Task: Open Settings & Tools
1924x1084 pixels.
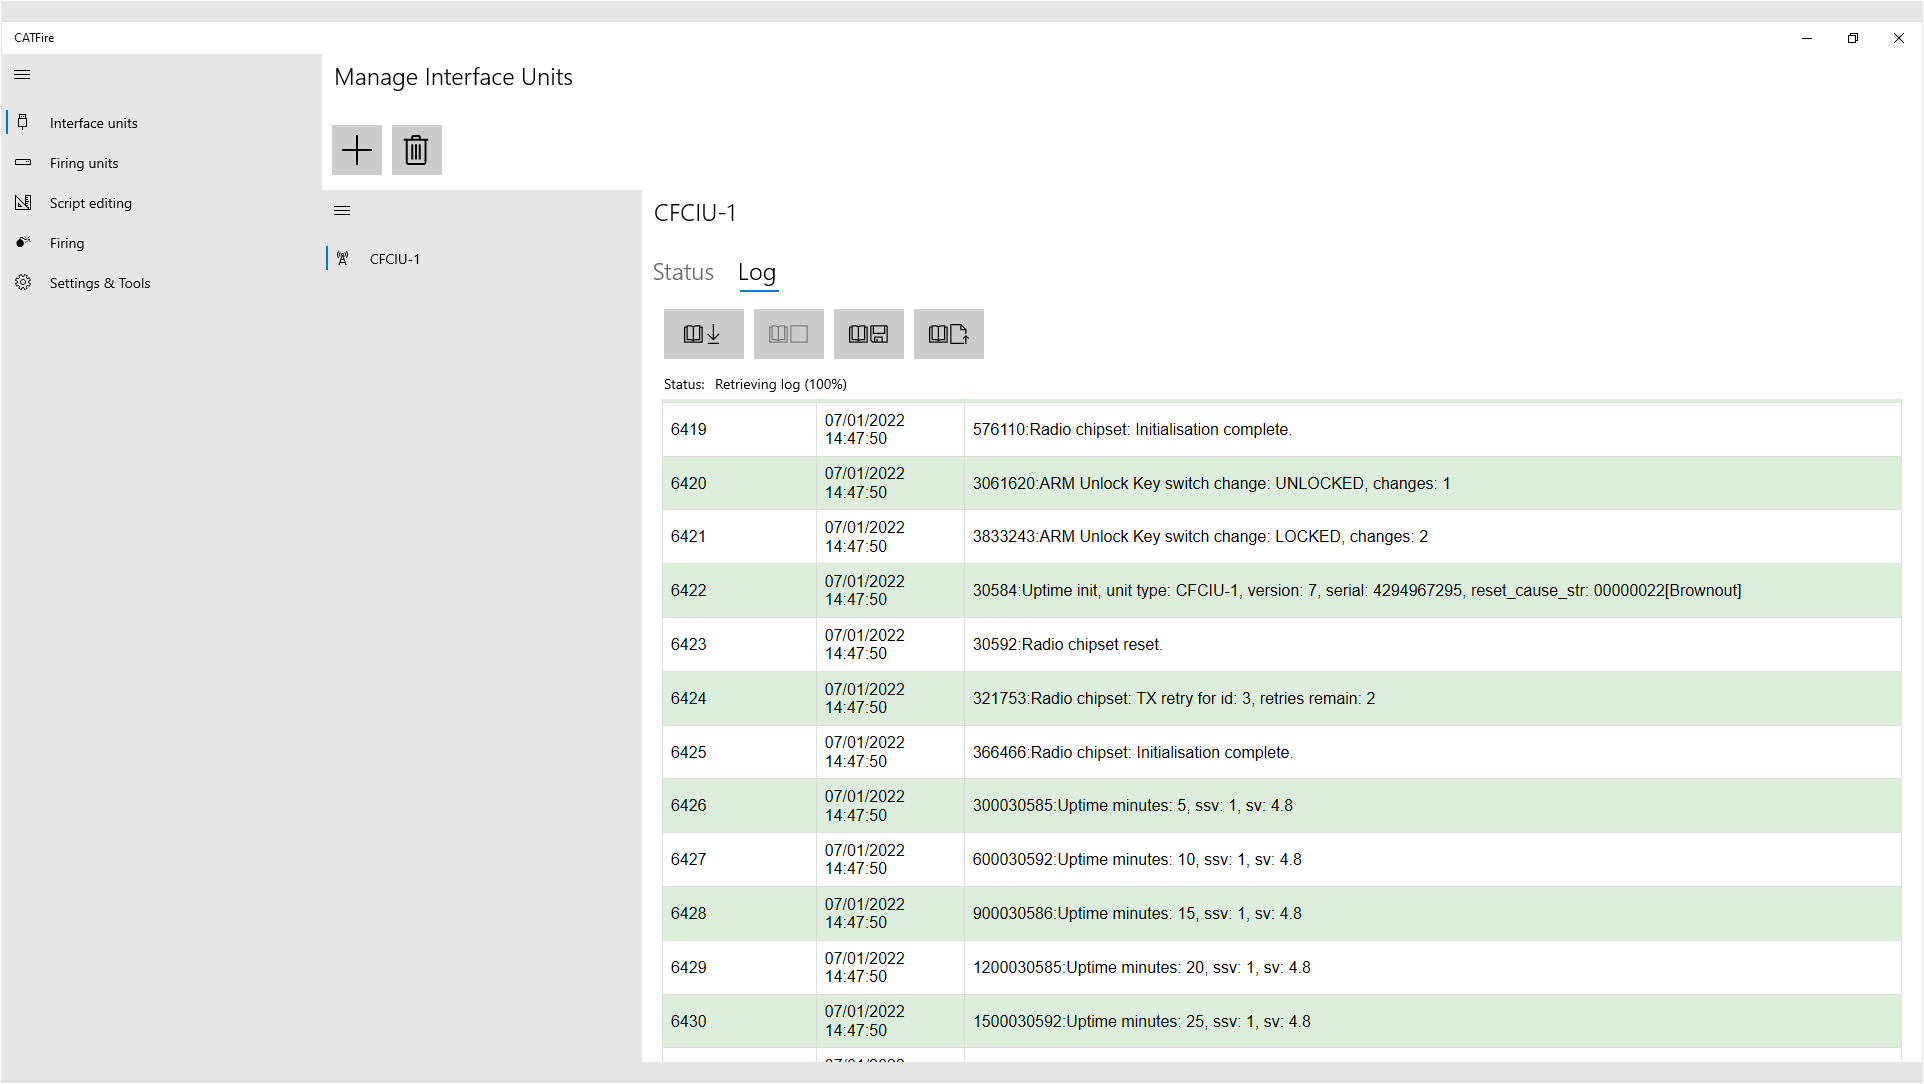Action: pos(100,283)
